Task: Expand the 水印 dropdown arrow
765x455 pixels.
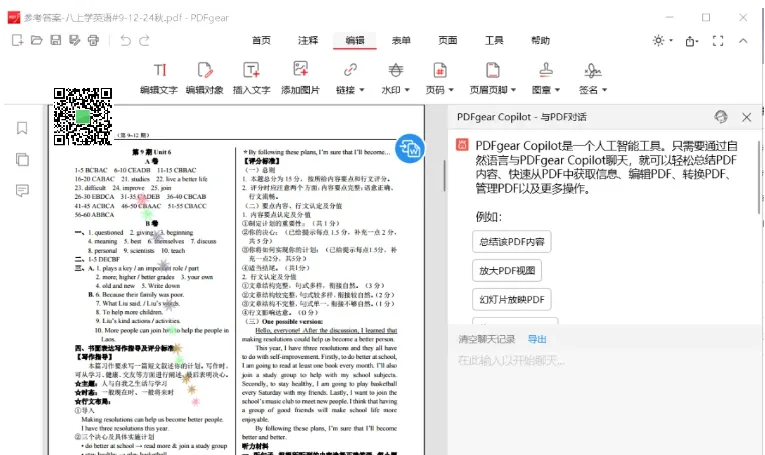Action: [407, 90]
